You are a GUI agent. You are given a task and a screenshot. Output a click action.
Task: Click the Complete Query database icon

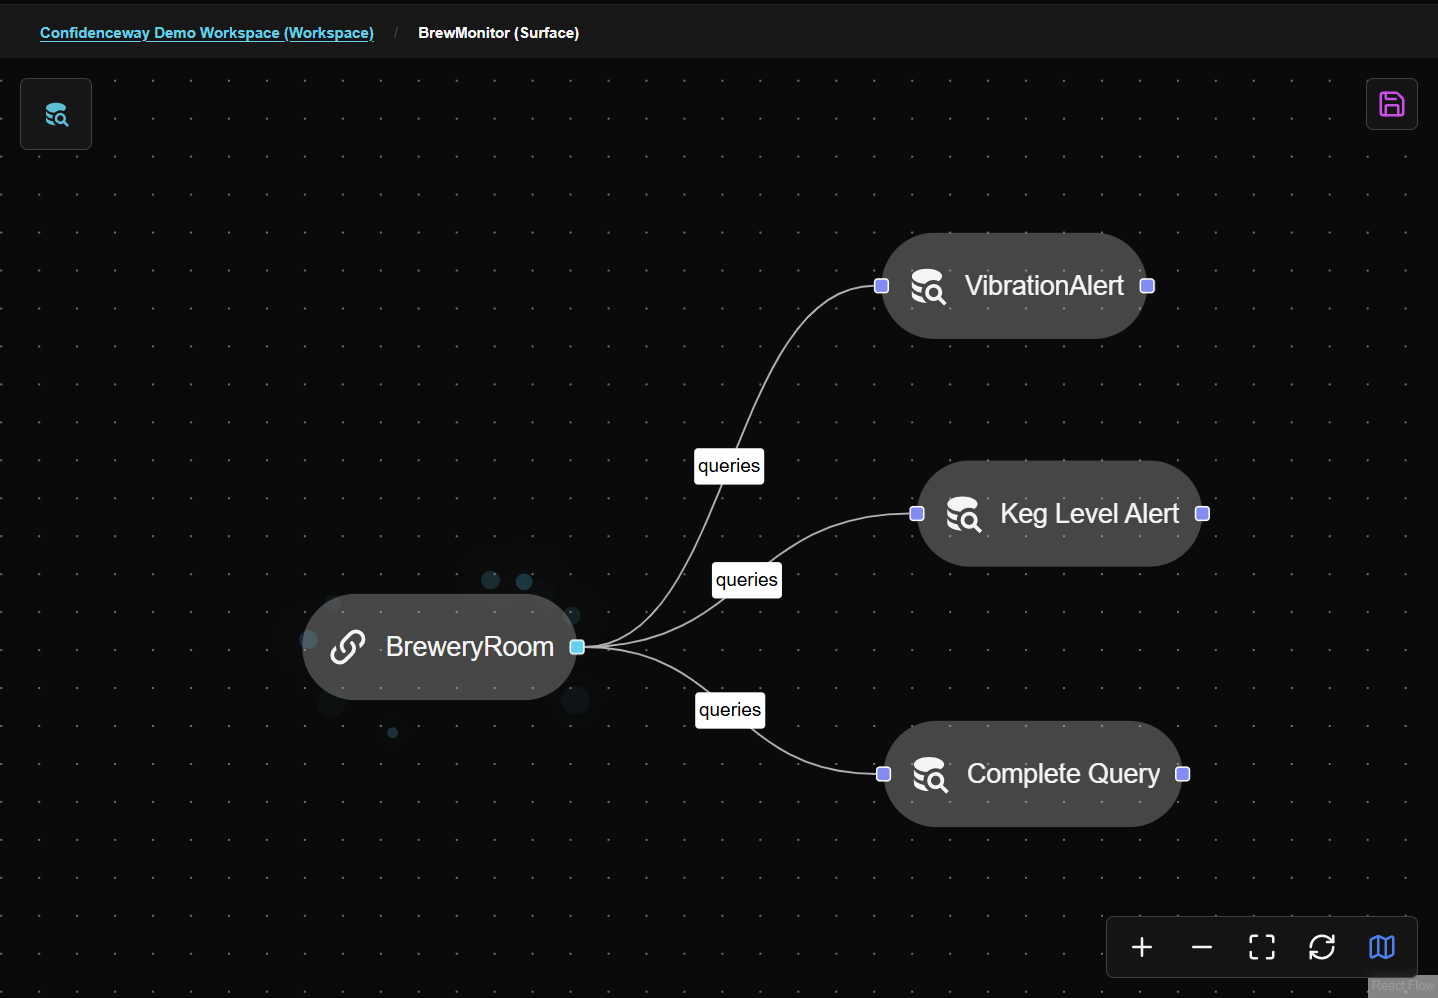[930, 774]
